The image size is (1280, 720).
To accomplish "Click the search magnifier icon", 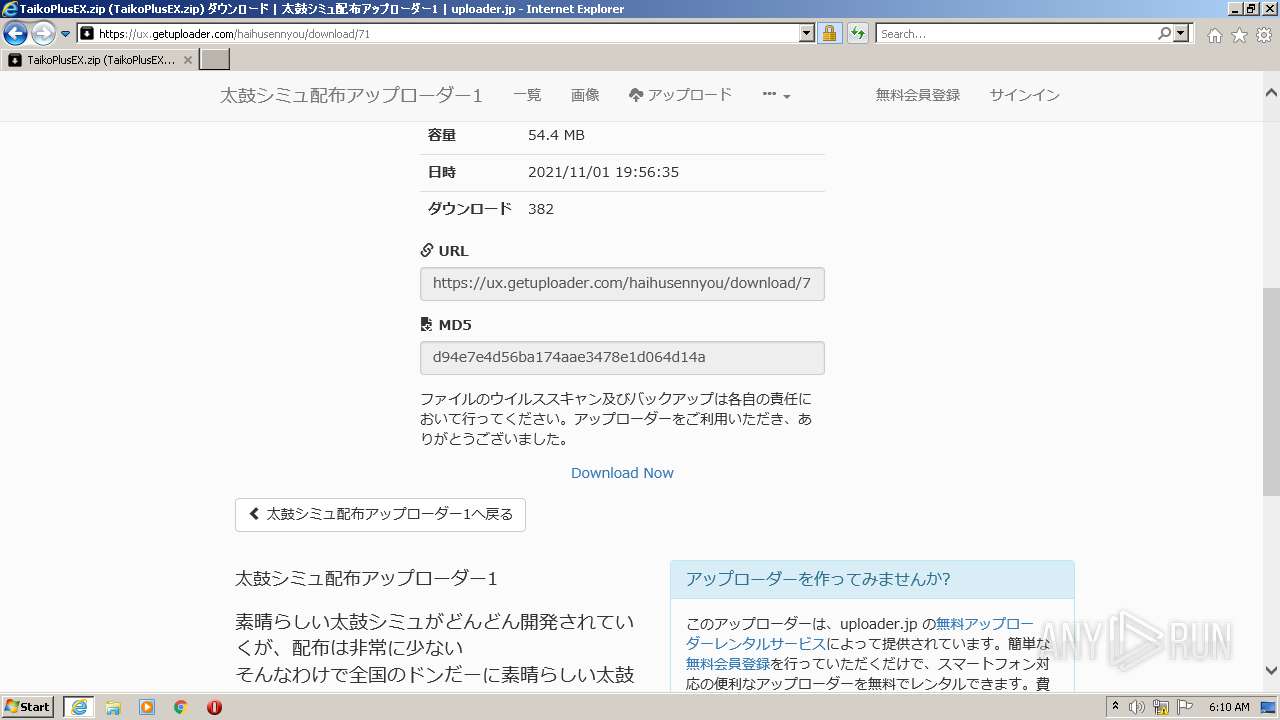I will [1164, 34].
